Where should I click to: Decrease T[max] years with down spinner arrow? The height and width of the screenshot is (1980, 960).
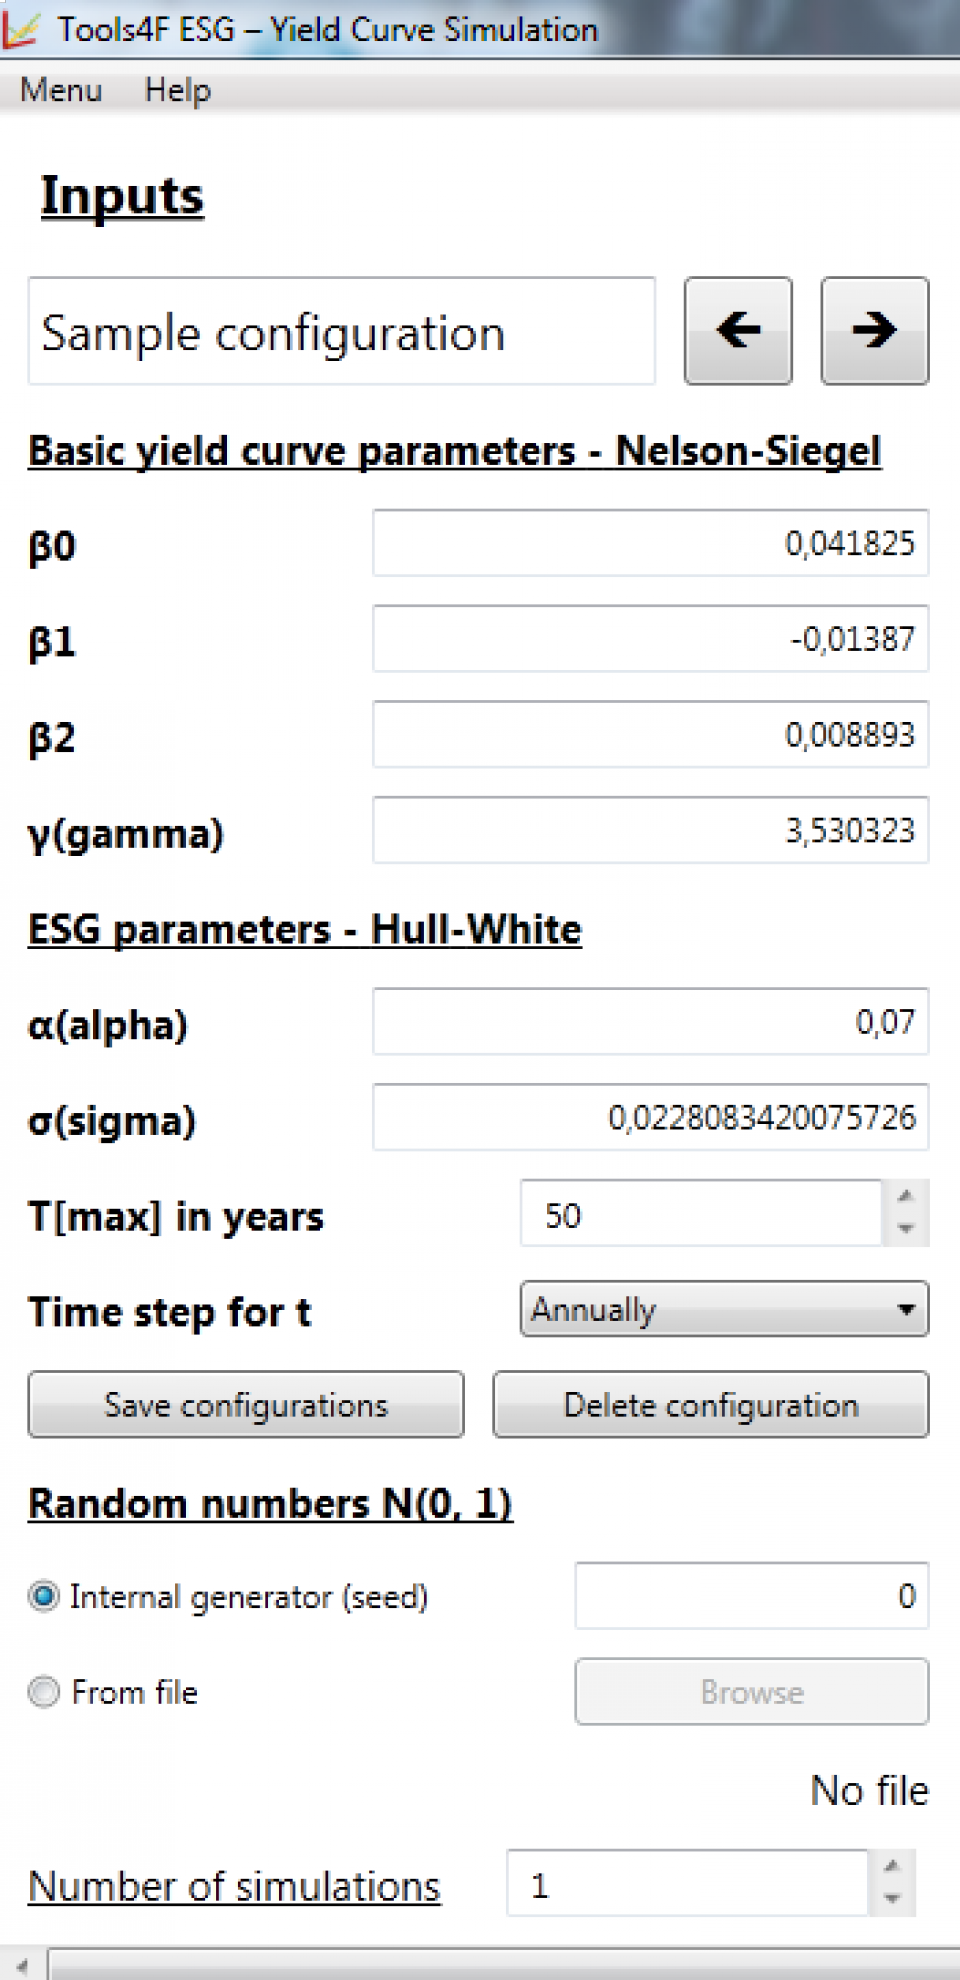pyautogui.click(x=906, y=1229)
